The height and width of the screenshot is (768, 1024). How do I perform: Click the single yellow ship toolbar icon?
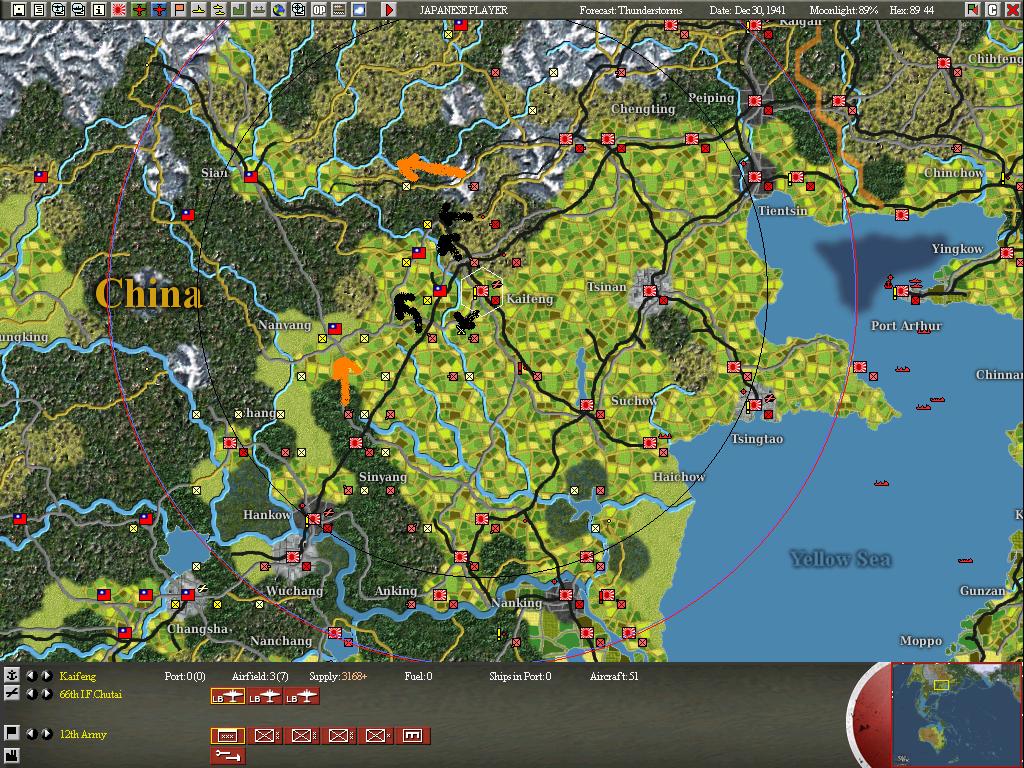(x=199, y=9)
